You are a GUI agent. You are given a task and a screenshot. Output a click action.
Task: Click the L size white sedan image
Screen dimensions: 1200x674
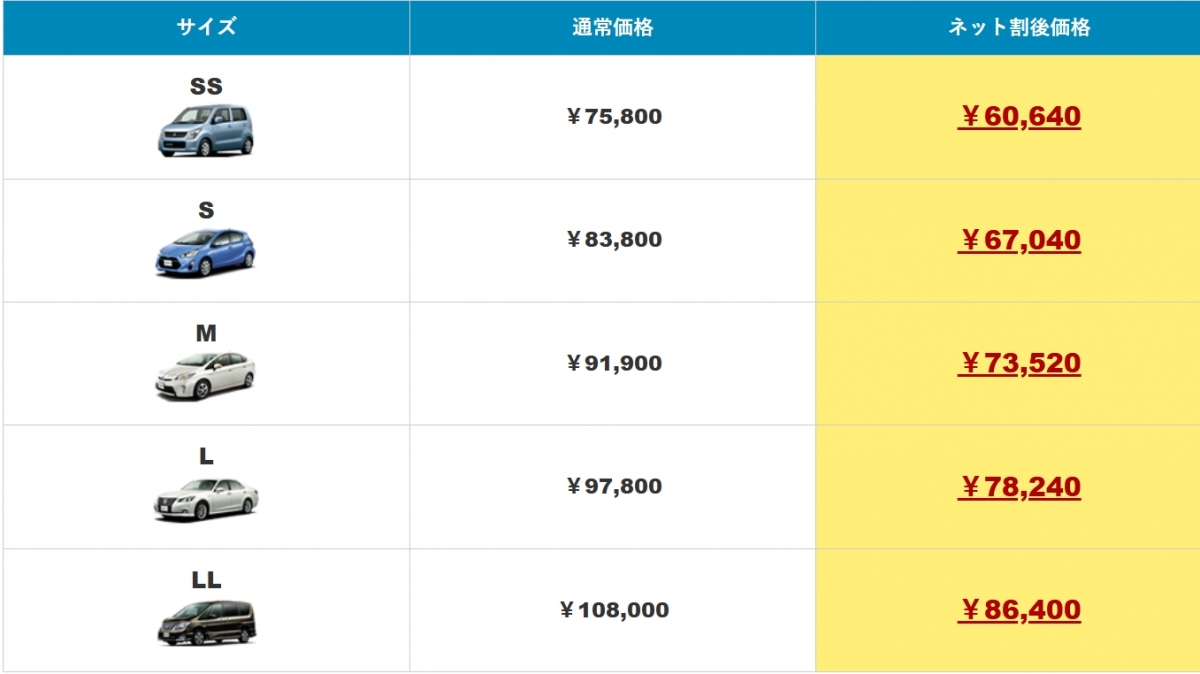[205, 498]
